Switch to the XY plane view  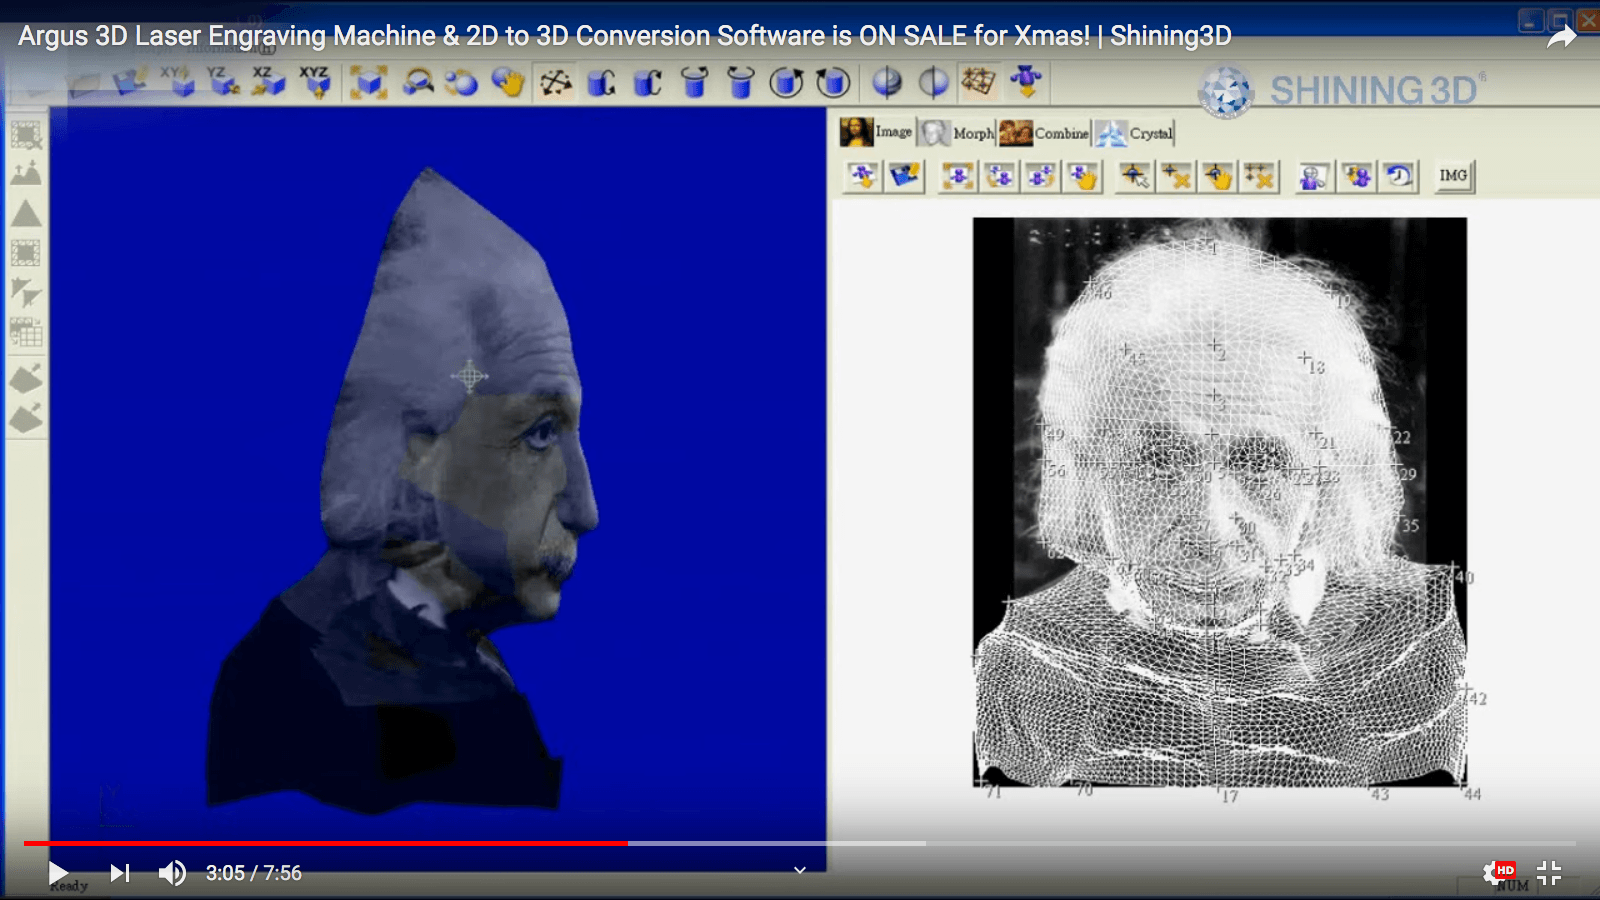(x=178, y=82)
